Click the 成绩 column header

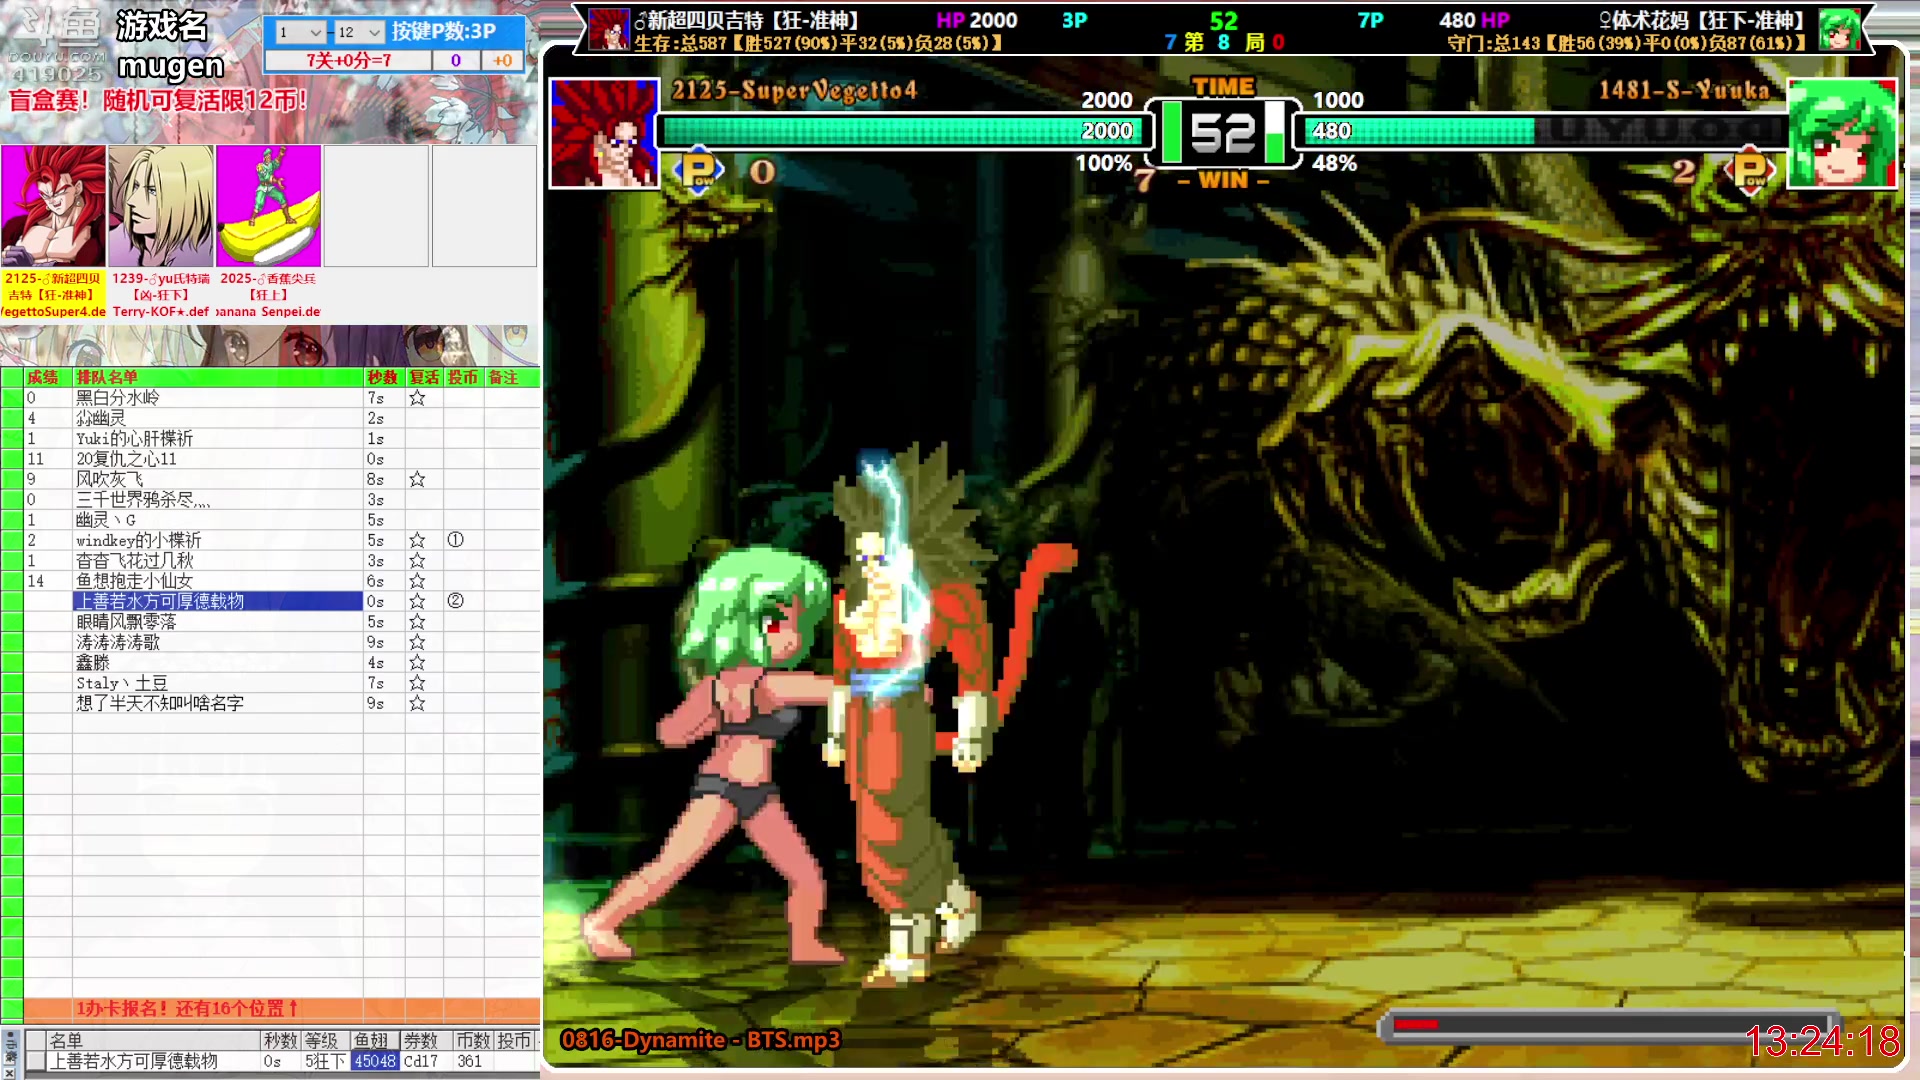click(43, 377)
